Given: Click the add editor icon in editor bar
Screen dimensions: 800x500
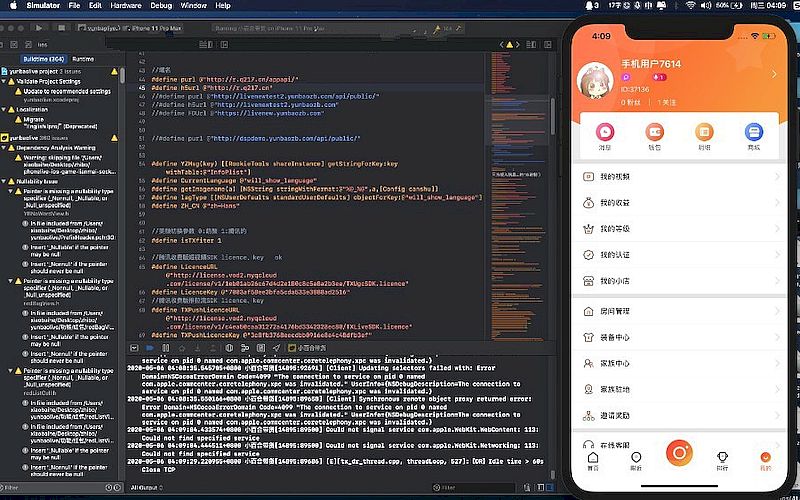Looking at the screenshot, I should pyautogui.click(x=547, y=45).
